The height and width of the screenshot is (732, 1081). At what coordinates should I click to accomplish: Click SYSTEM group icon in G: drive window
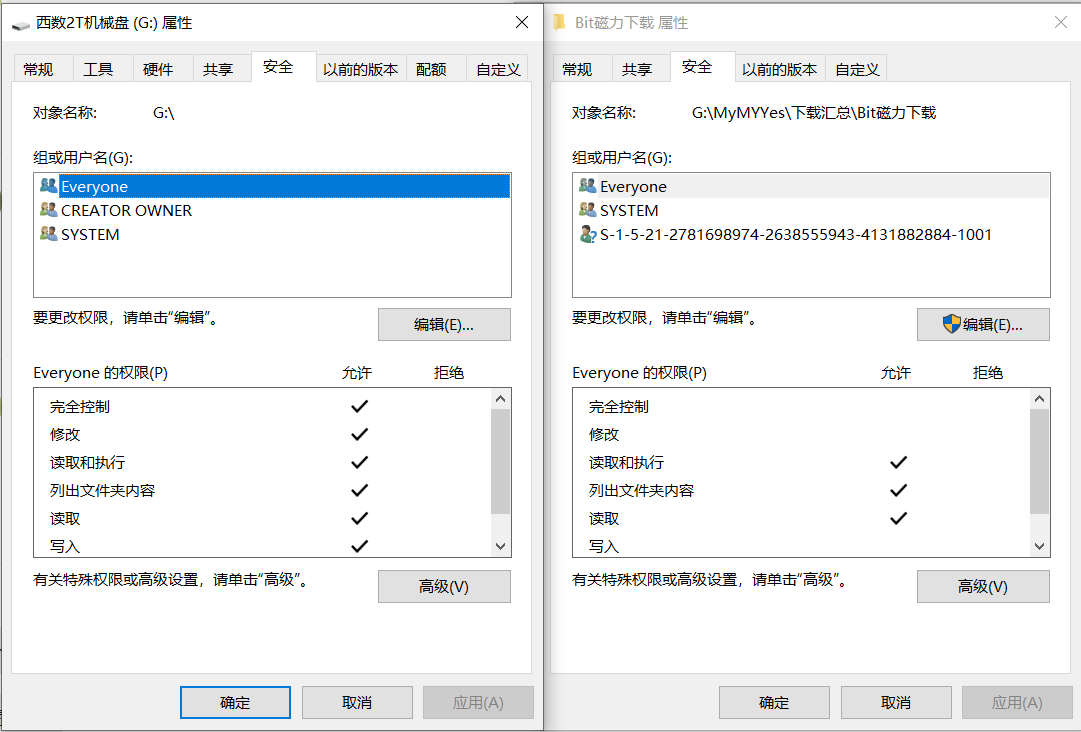click(x=48, y=234)
